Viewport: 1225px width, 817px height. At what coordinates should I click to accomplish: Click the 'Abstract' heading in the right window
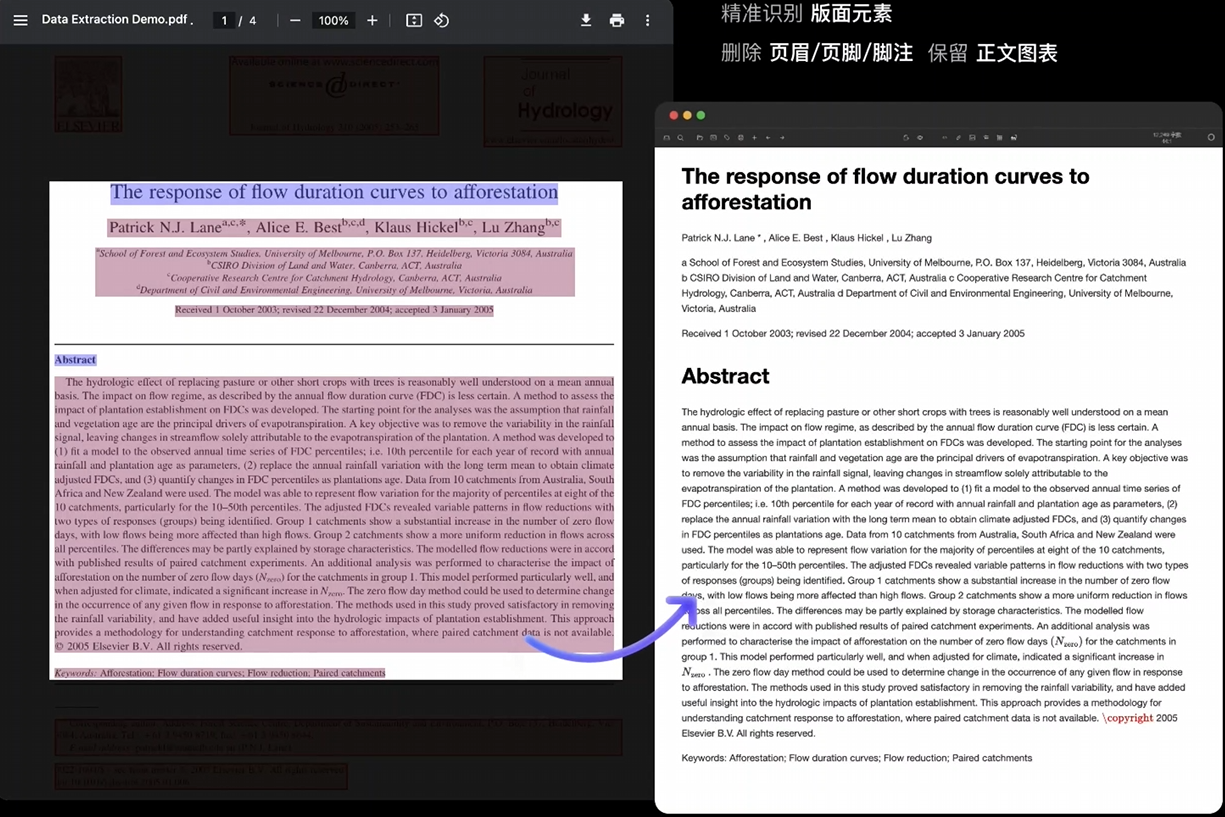[x=725, y=376]
